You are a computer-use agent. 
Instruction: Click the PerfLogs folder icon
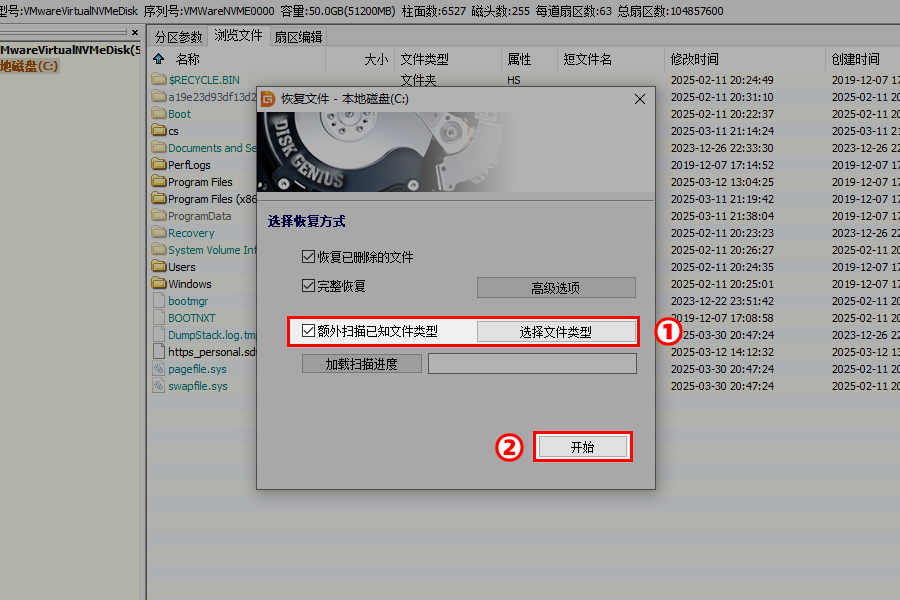[159, 164]
